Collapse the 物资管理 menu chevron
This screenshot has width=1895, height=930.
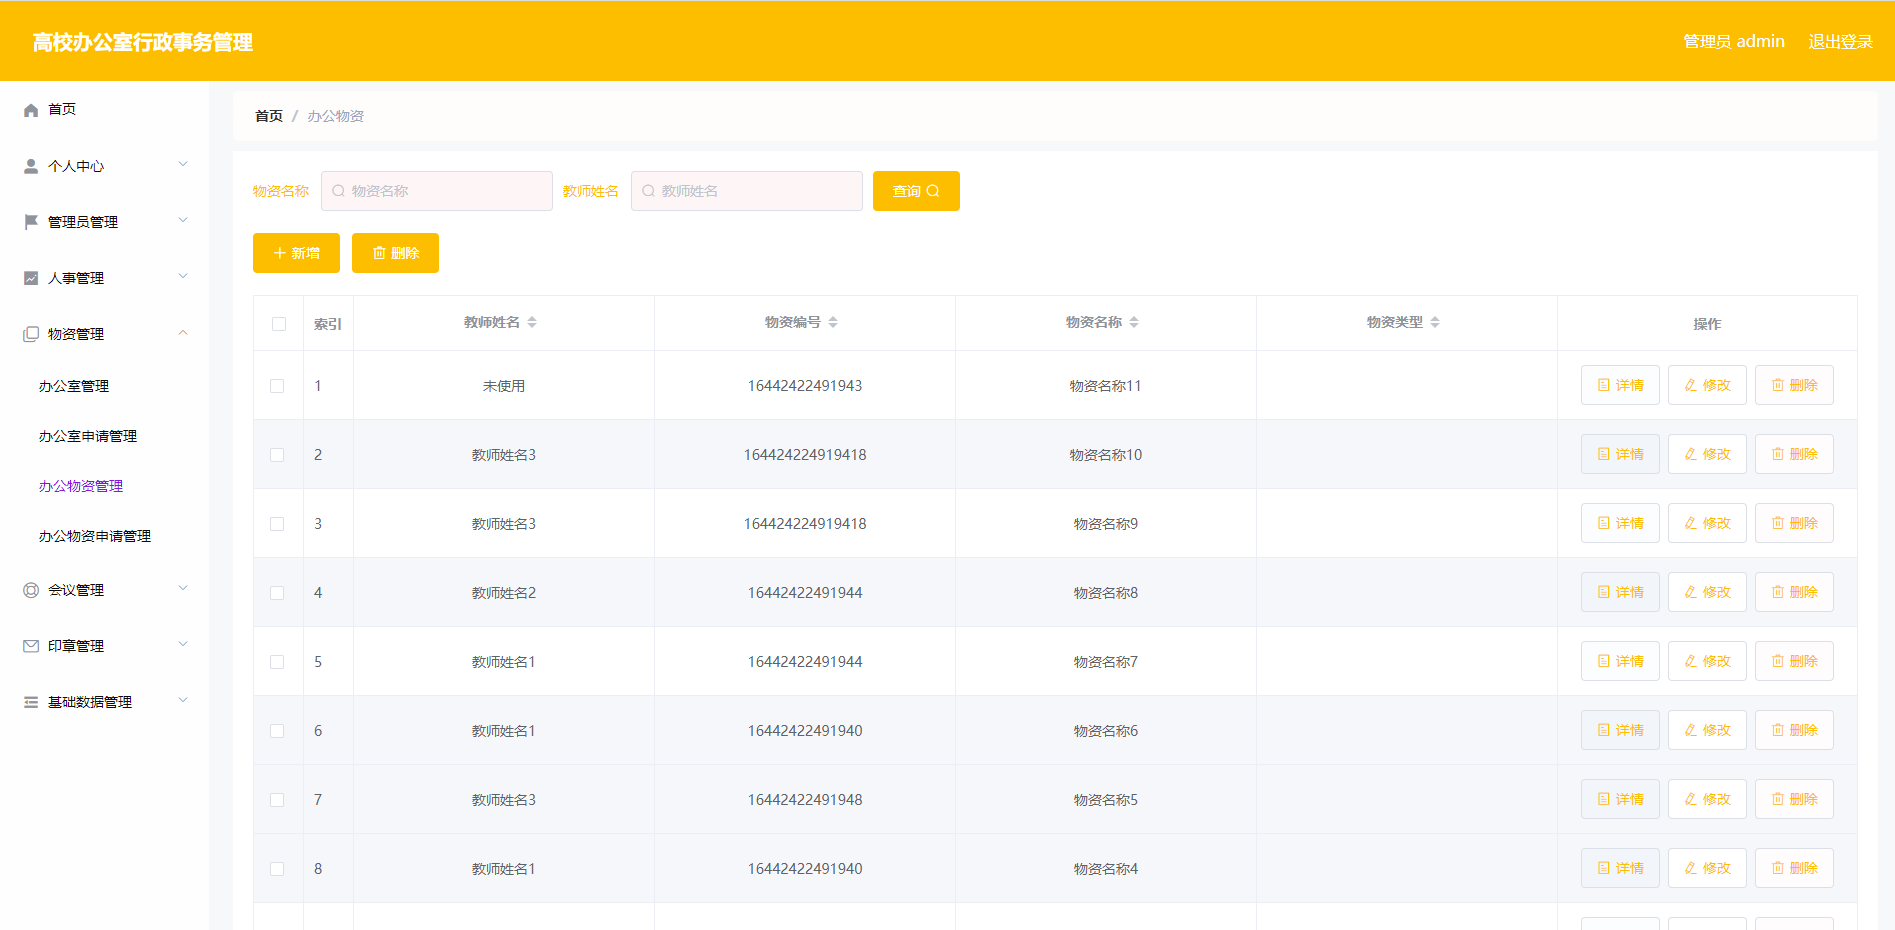[183, 332]
